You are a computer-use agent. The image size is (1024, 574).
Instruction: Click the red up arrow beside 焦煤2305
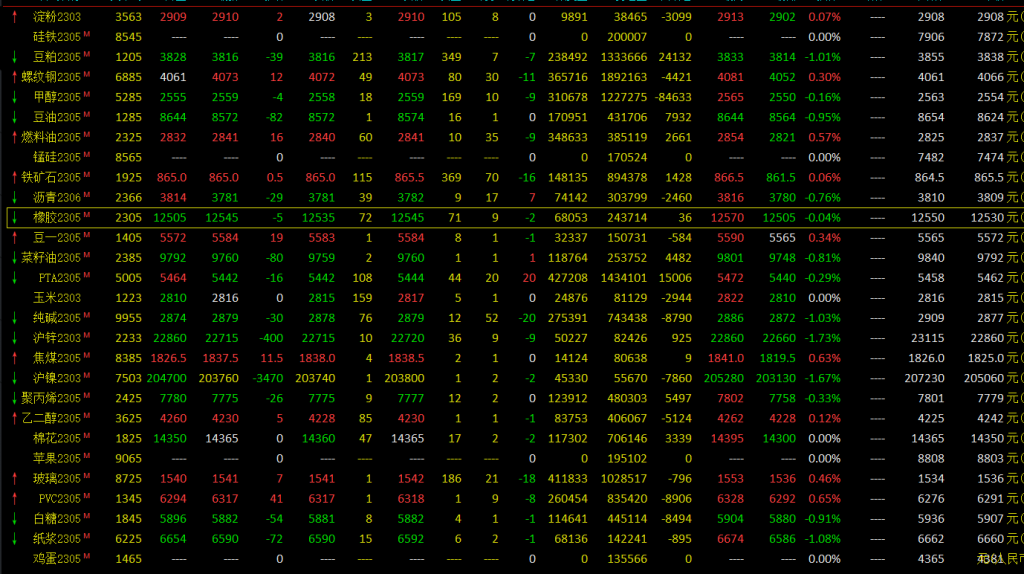(14, 358)
